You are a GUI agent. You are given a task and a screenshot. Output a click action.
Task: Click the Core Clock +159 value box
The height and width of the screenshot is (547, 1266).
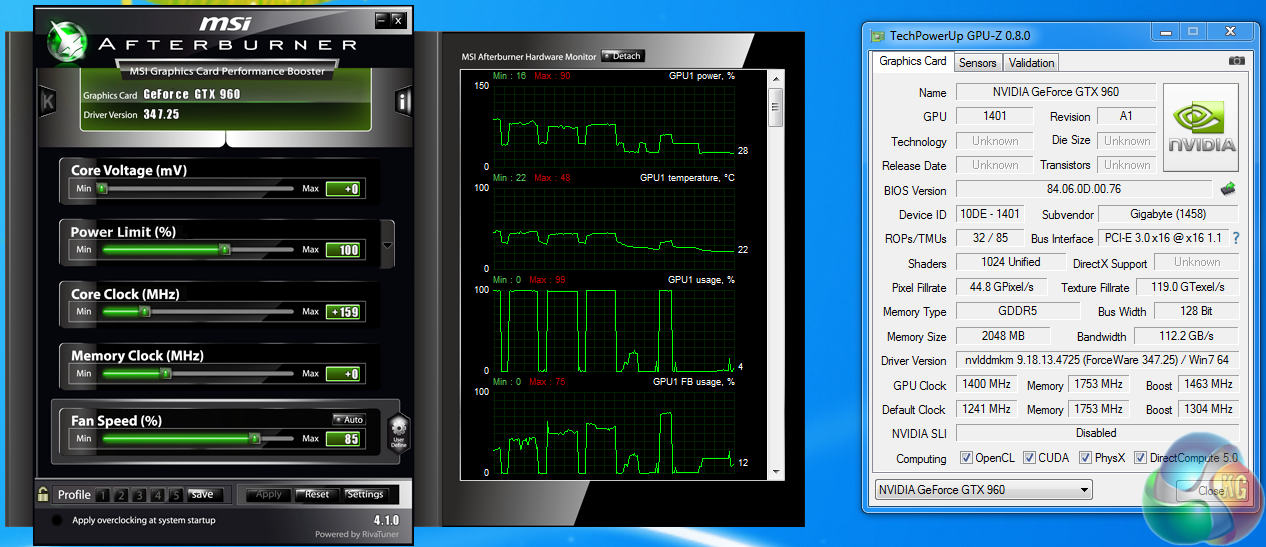pyautogui.click(x=343, y=312)
